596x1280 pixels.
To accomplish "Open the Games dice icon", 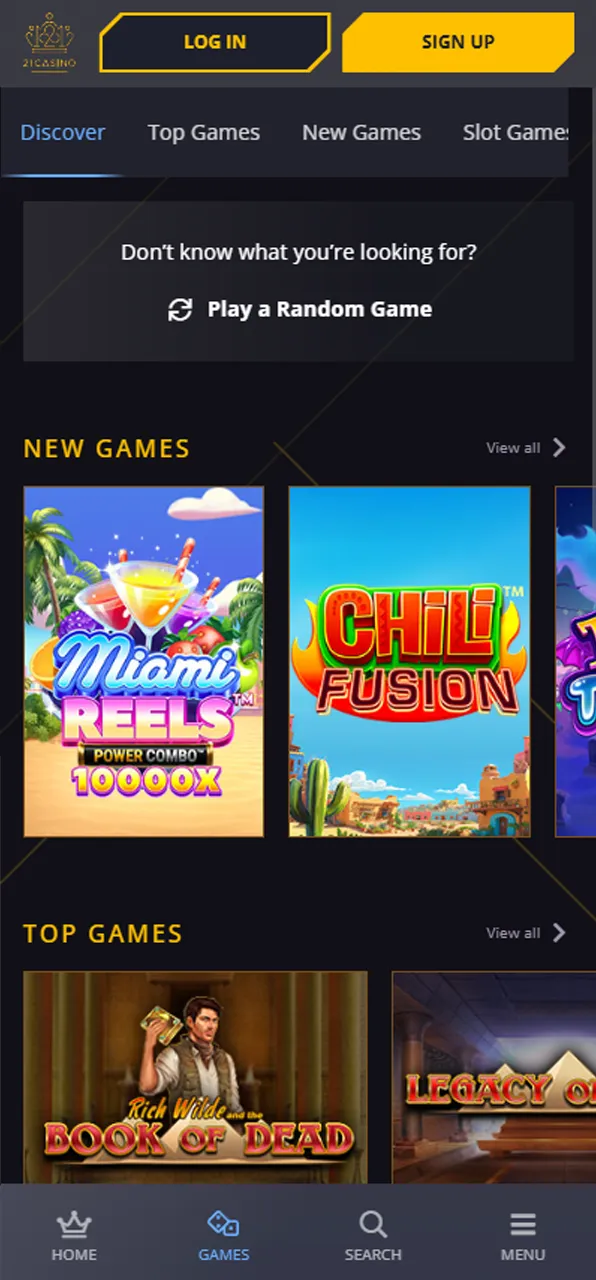I will [x=223, y=1224].
